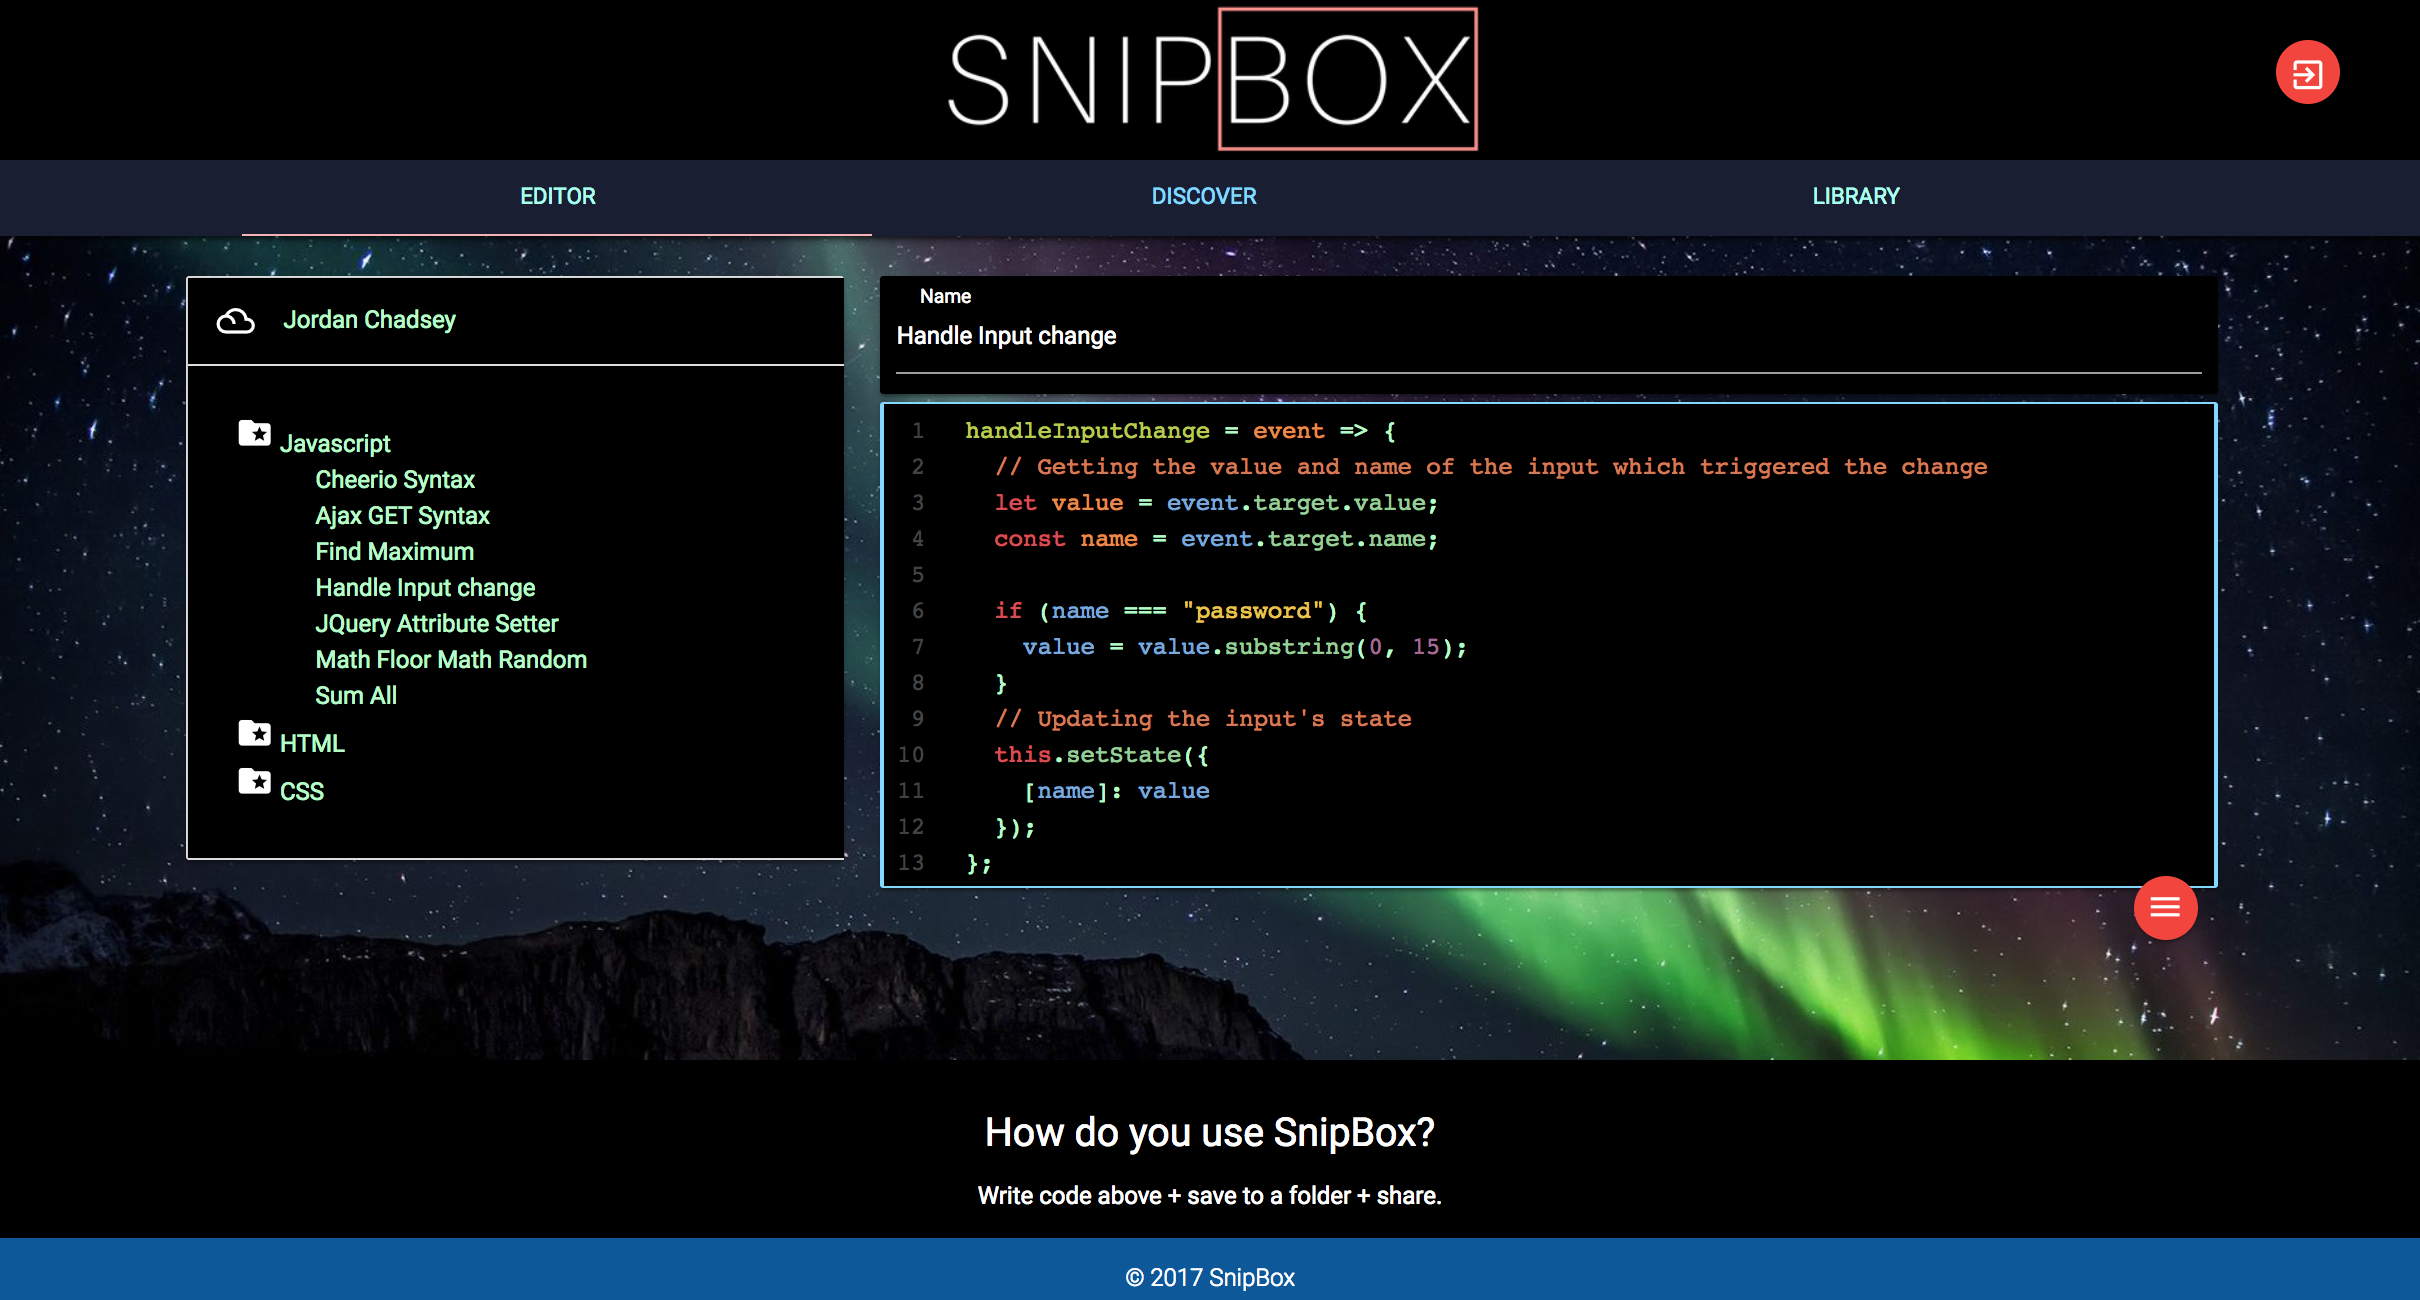Open the Ajax GET Syntax snippet
This screenshot has height=1300, width=2420.
402,516
